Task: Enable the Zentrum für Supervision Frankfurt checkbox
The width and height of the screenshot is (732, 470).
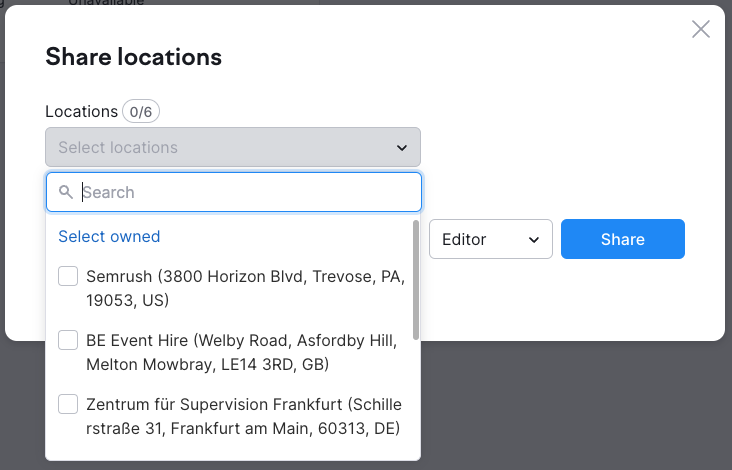Action: (x=68, y=404)
